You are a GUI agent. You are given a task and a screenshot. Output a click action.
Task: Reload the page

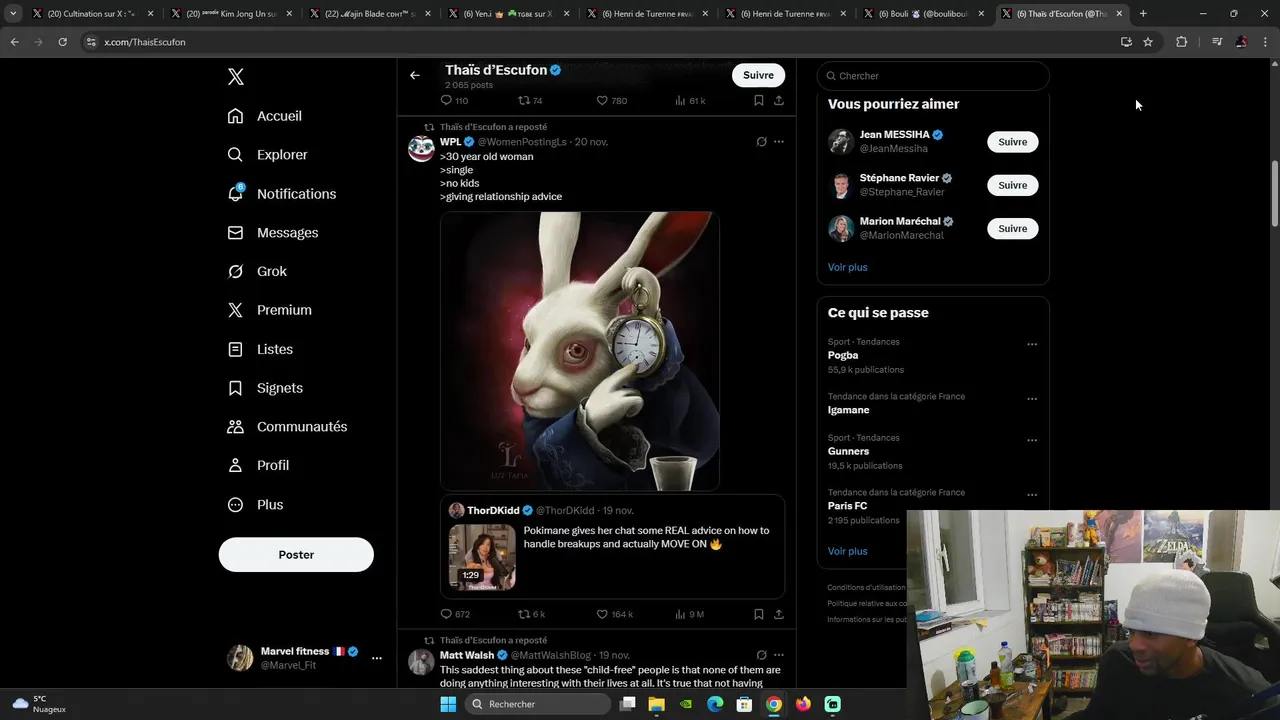(62, 42)
